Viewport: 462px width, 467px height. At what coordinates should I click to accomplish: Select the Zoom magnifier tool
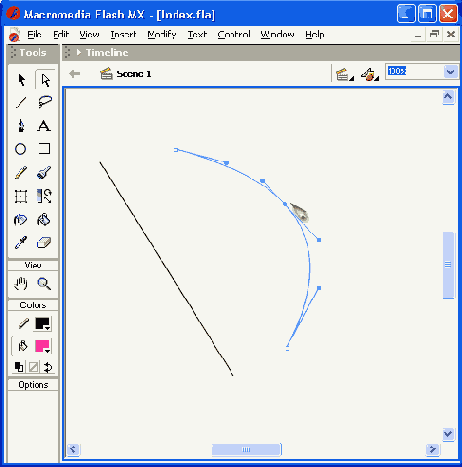[x=44, y=284]
